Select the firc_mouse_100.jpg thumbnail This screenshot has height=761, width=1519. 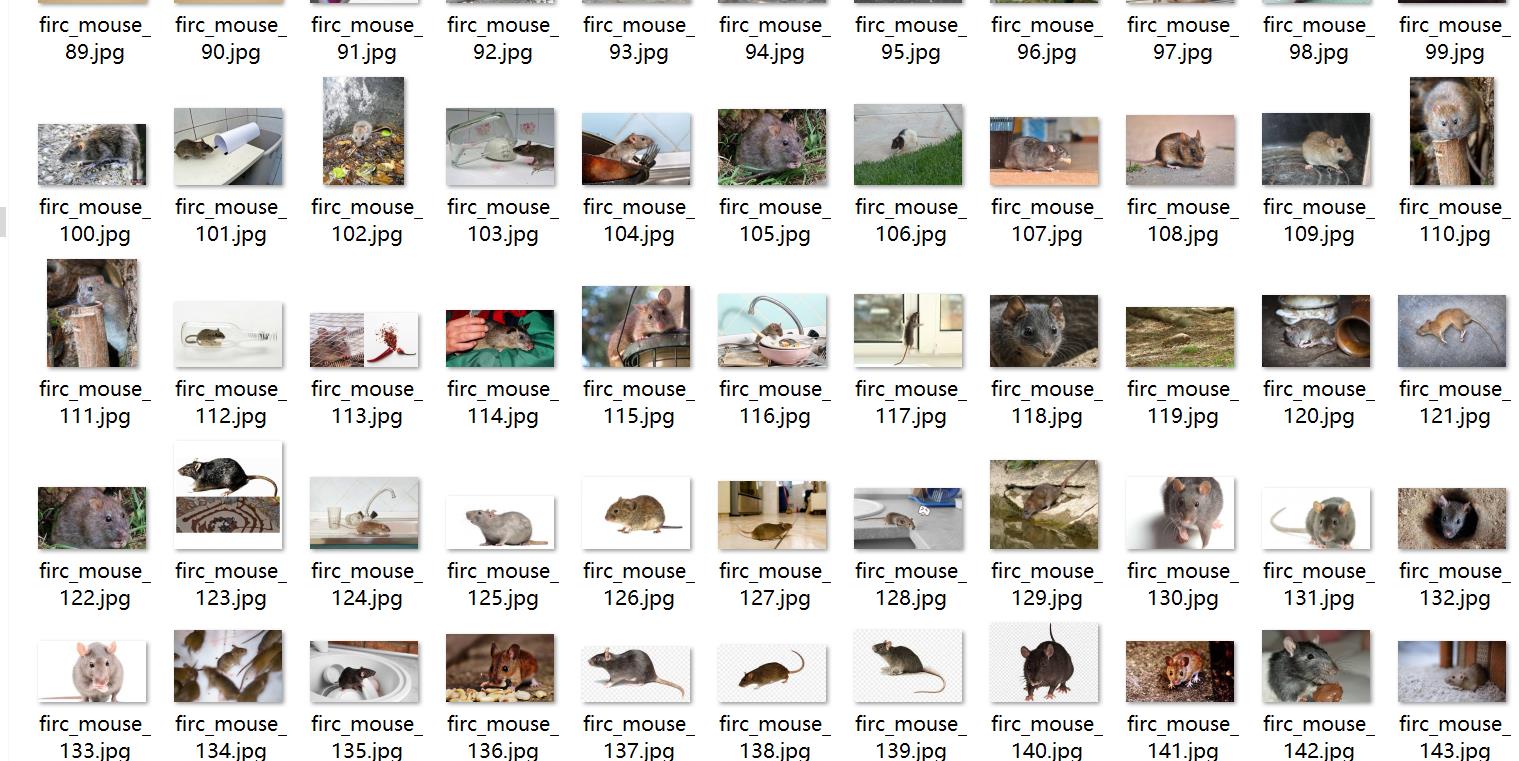(92, 154)
